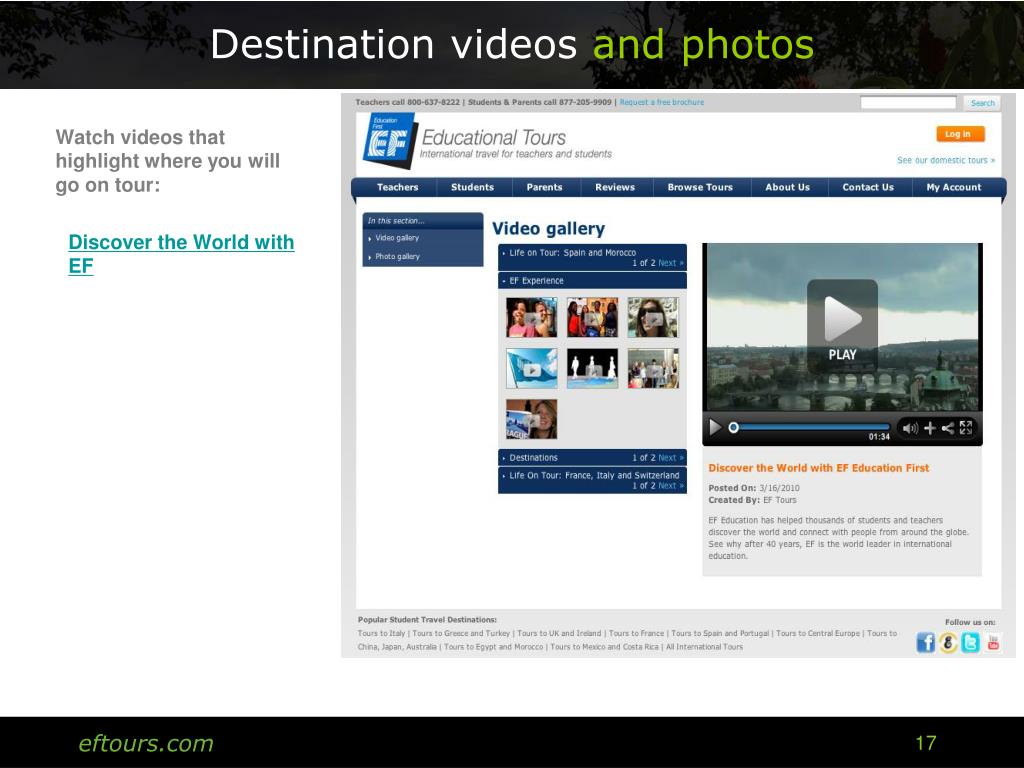This screenshot has height=768, width=1024.
Task: Click the plus icon on the video player
Action: (x=930, y=428)
